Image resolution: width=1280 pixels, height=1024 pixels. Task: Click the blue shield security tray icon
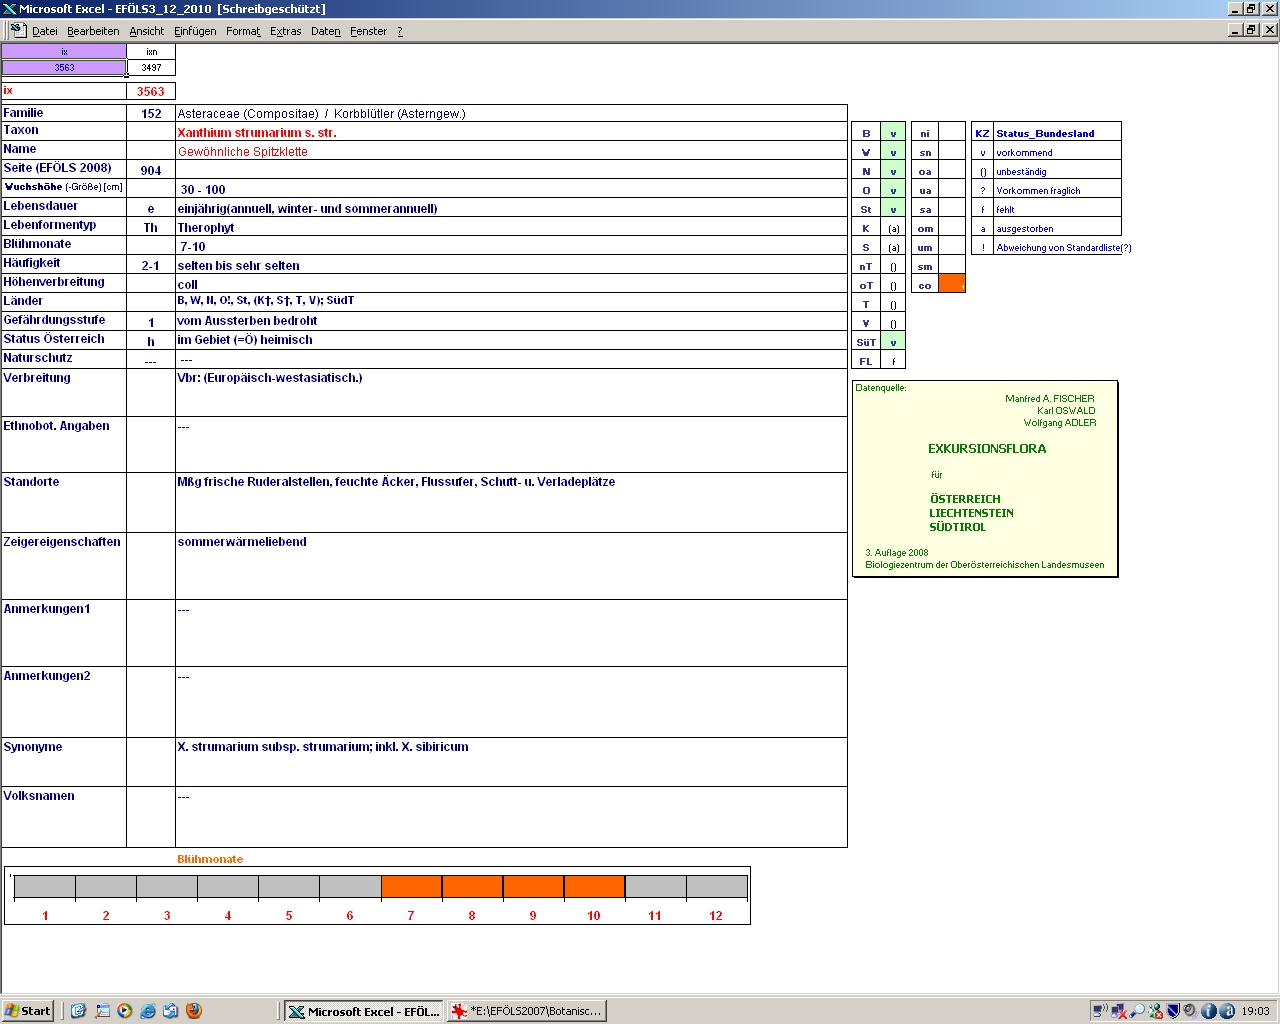(x=1173, y=1011)
